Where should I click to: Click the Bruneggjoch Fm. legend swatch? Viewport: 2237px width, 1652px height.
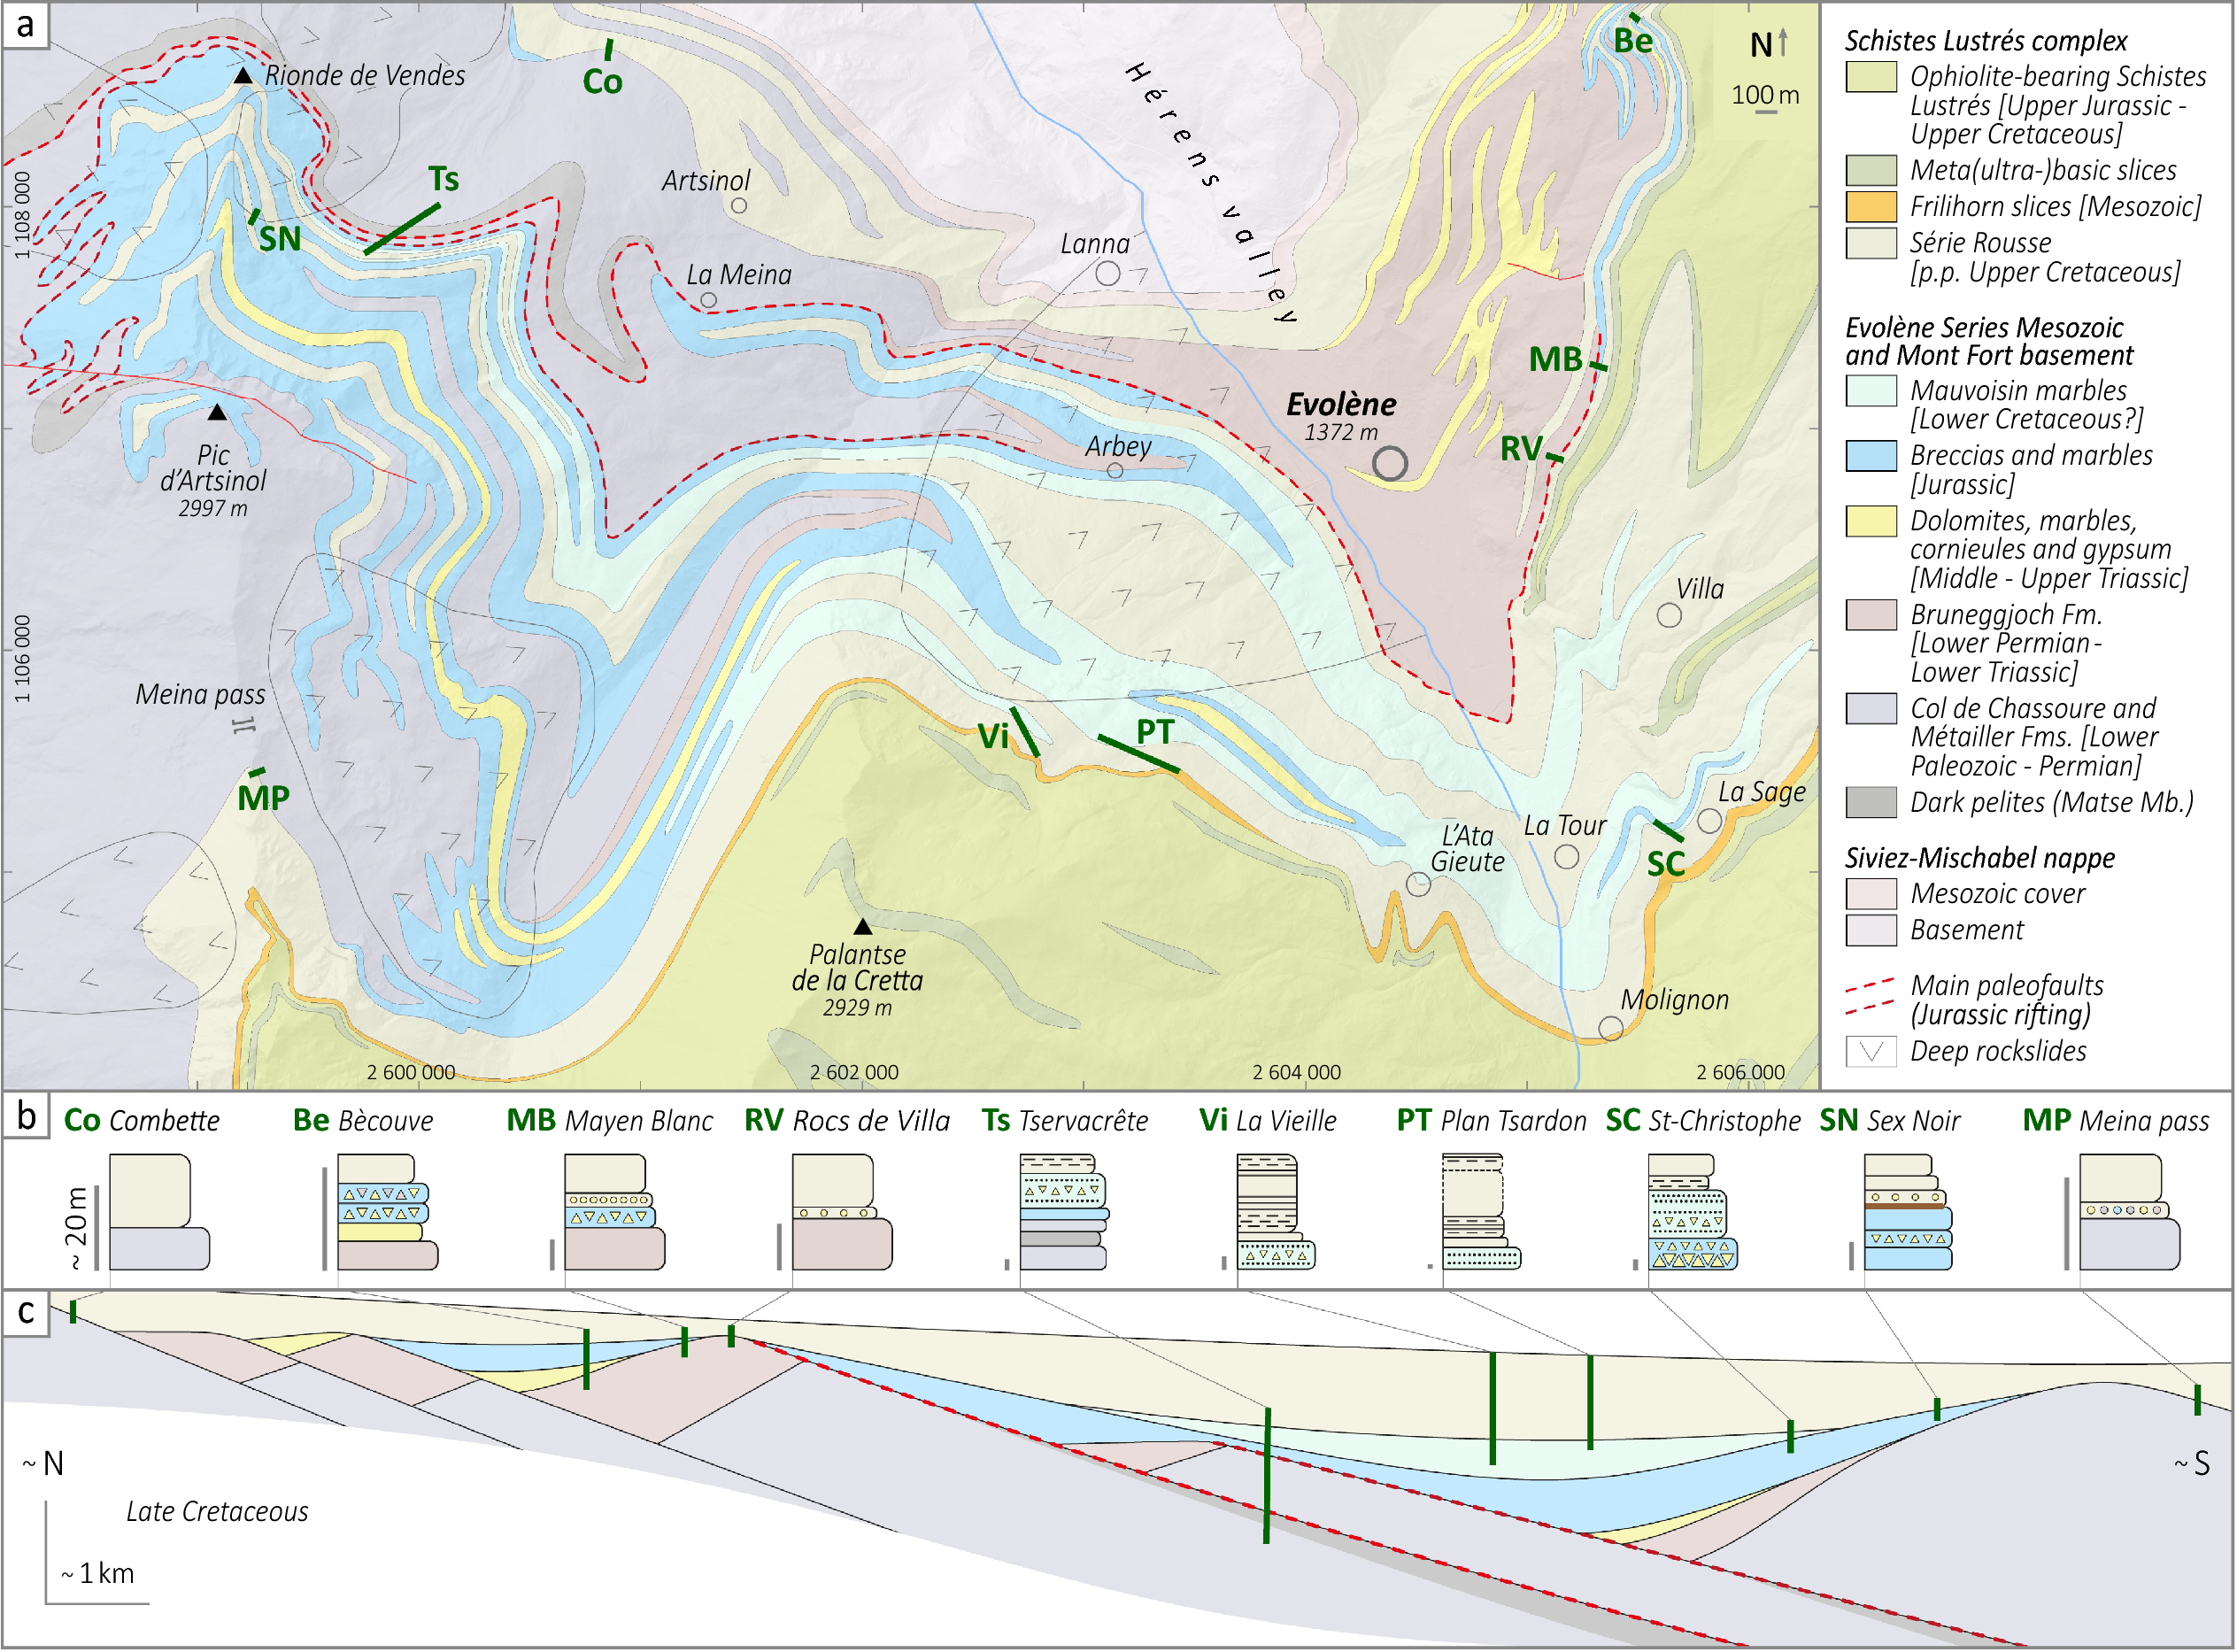coord(1871,614)
